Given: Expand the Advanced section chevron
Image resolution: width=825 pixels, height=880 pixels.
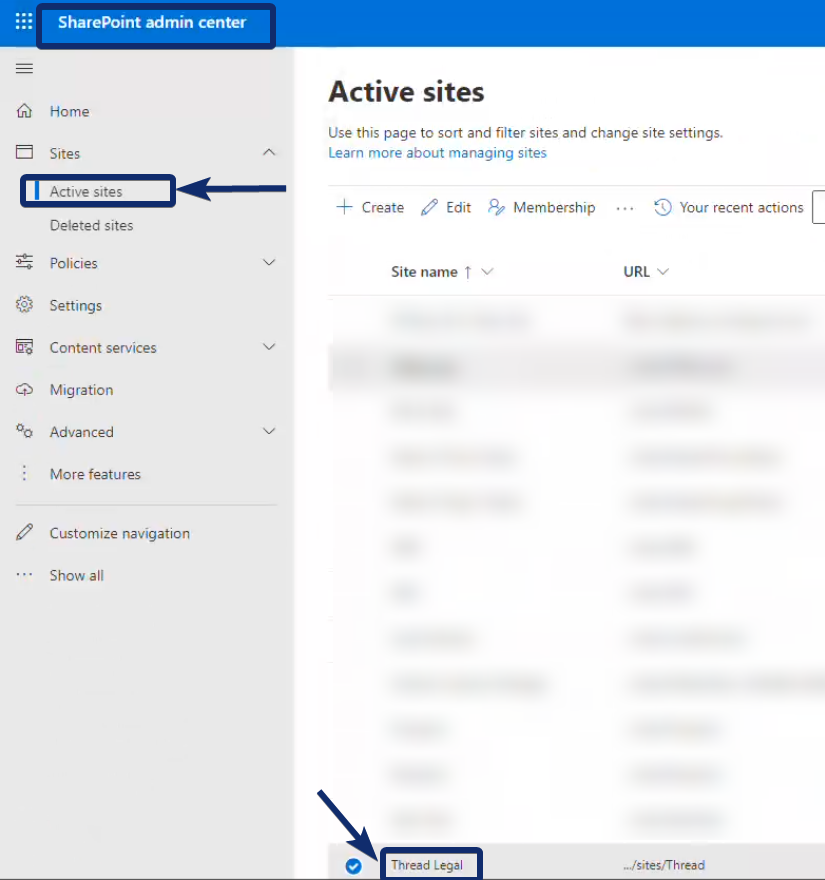Looking at the screenshot, I should click(269, 431).
